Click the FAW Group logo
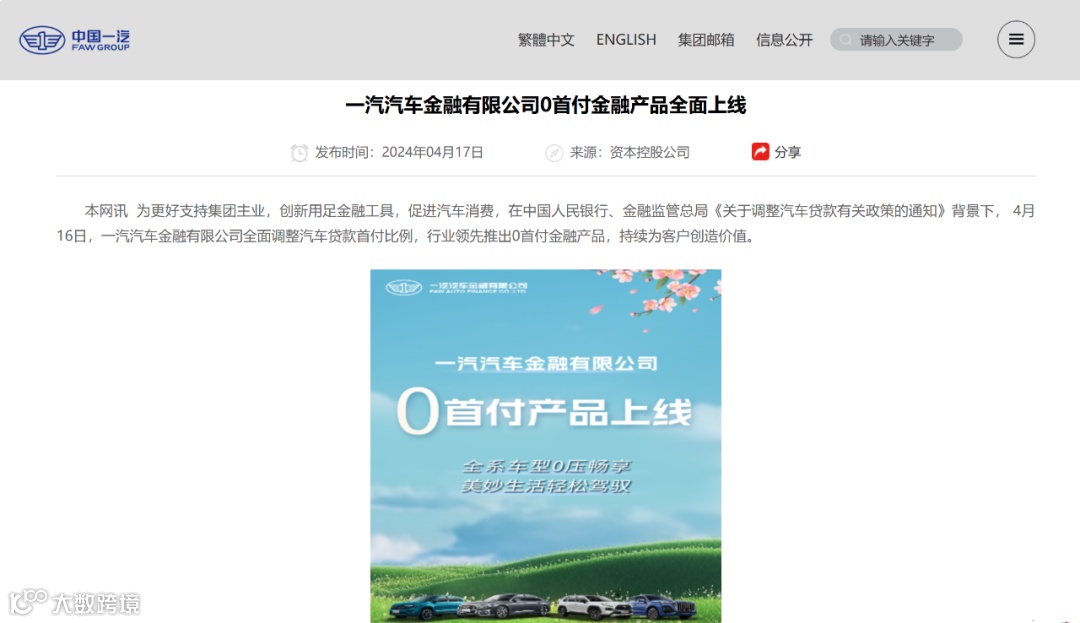Viewport: 1080px width, 623px height. pos(74,40)
